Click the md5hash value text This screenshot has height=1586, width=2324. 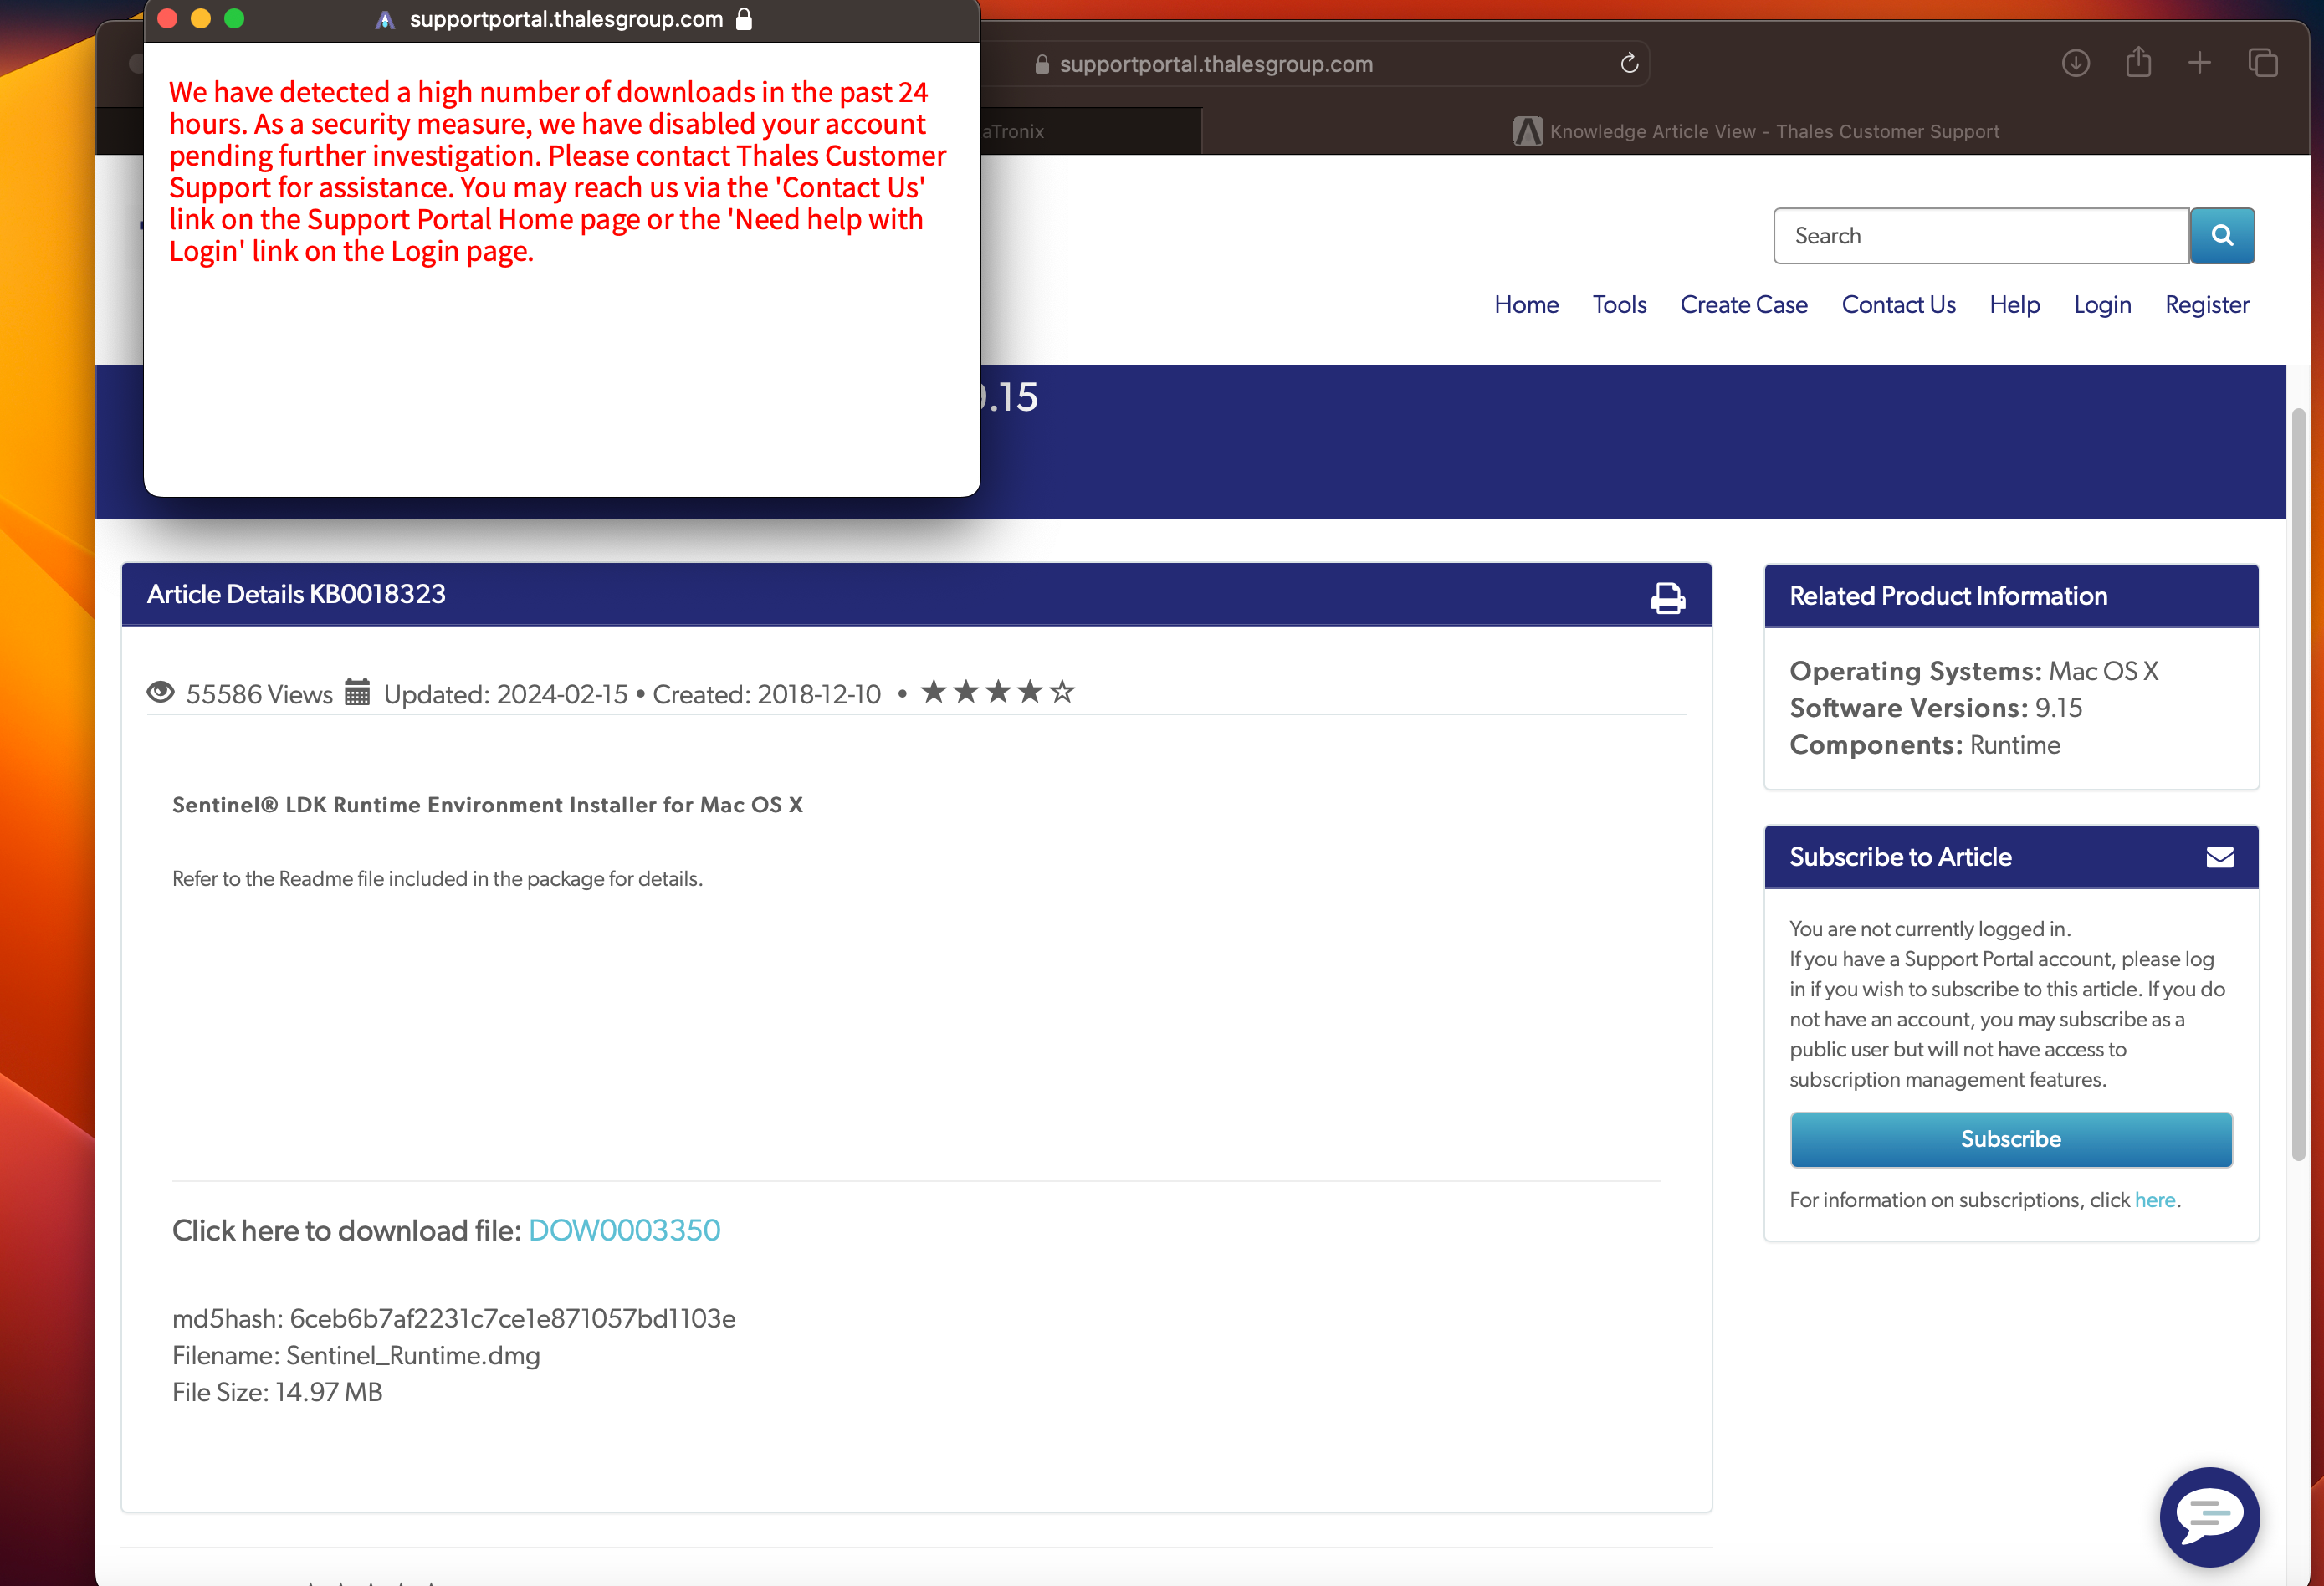pyautogui.click(x=513, y=1318)
